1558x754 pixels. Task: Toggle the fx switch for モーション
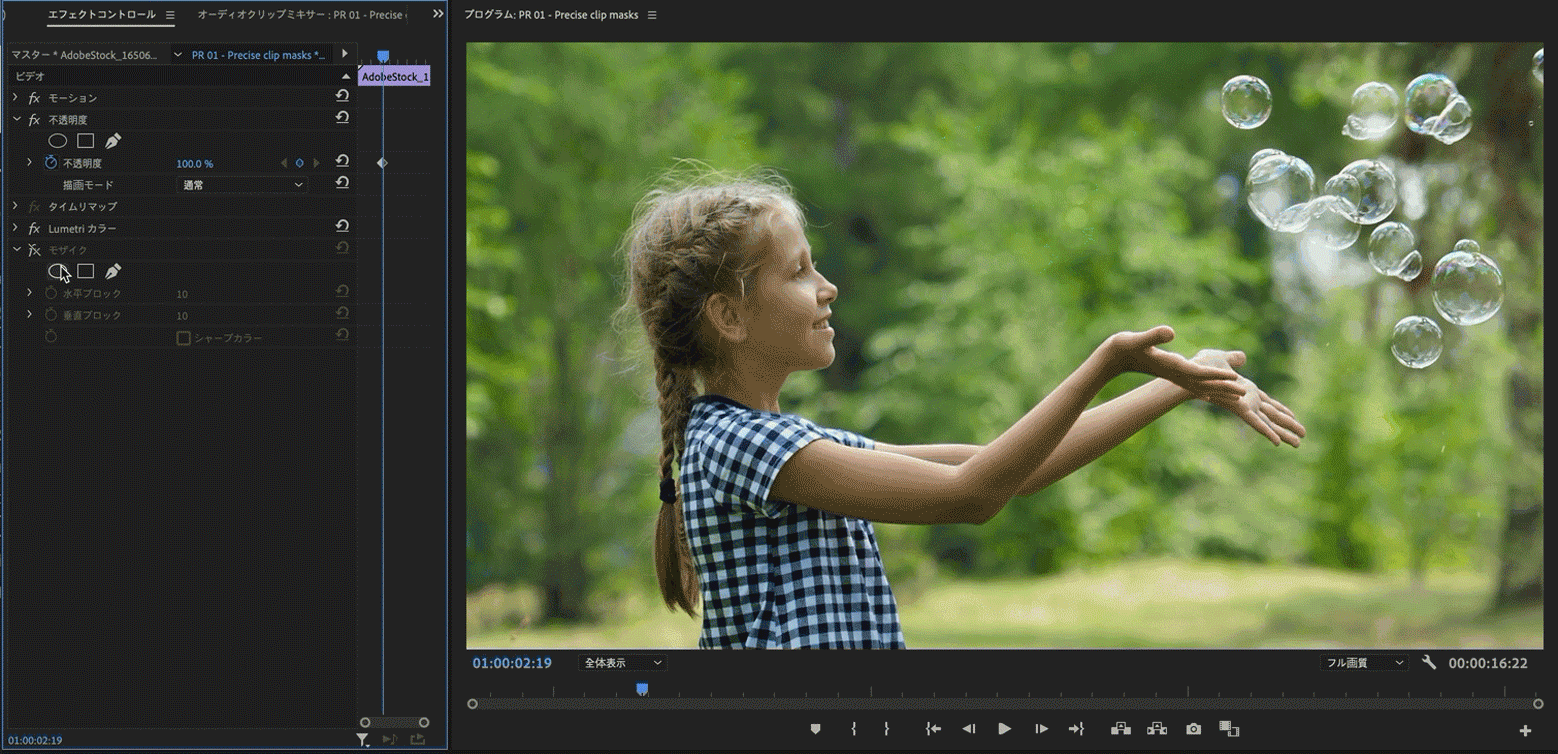point(34,98)
